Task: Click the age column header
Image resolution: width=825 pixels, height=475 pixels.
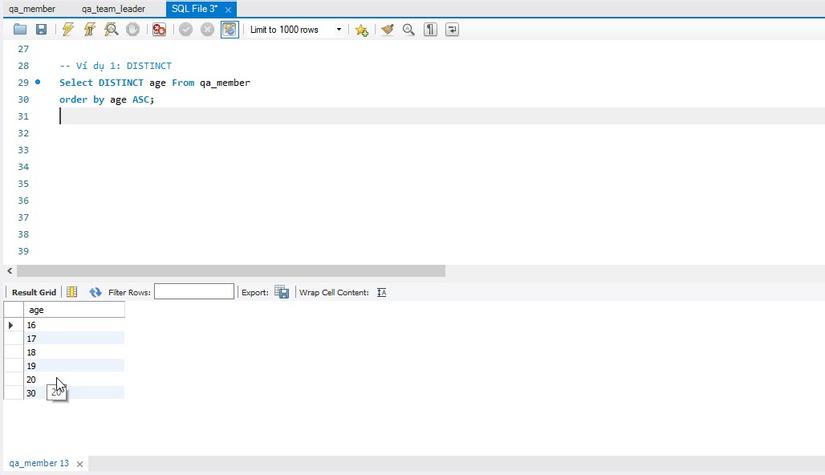Action: point(74,310)
